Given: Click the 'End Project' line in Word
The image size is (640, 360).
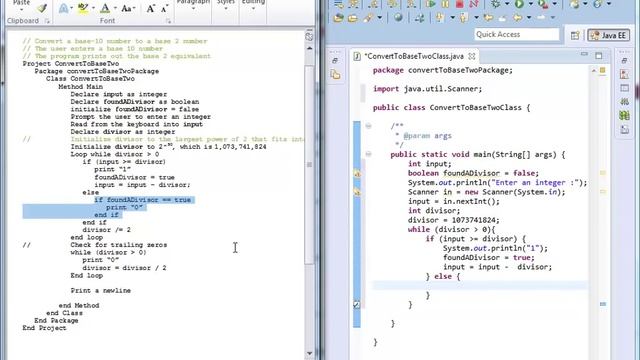Looking at the screenshot, I should pyautogui.click(x=44, y=328).
